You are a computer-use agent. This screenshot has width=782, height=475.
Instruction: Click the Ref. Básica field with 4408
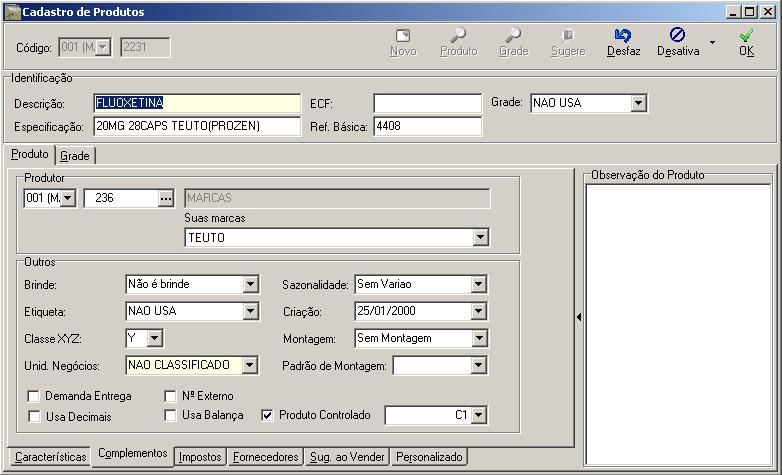tap(427, 126)
